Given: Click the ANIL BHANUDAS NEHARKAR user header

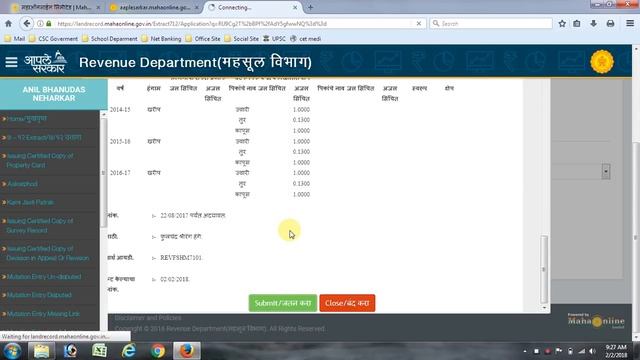Looking at the screenshot, I should point(54,94).
